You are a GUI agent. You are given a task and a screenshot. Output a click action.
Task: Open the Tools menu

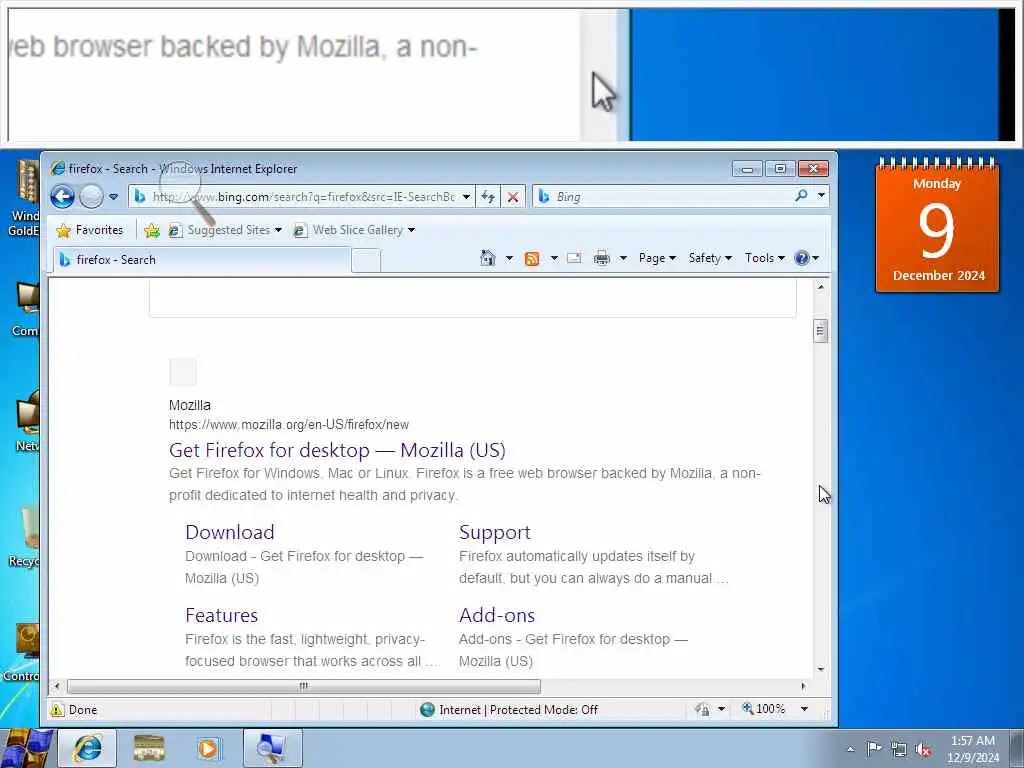click(x=765, y=258)
